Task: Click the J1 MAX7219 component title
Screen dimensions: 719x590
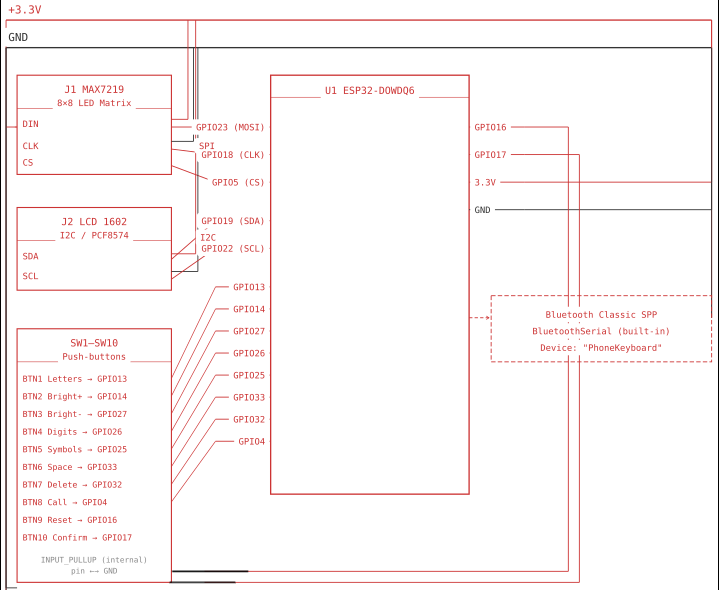Action: pos(94,89)
